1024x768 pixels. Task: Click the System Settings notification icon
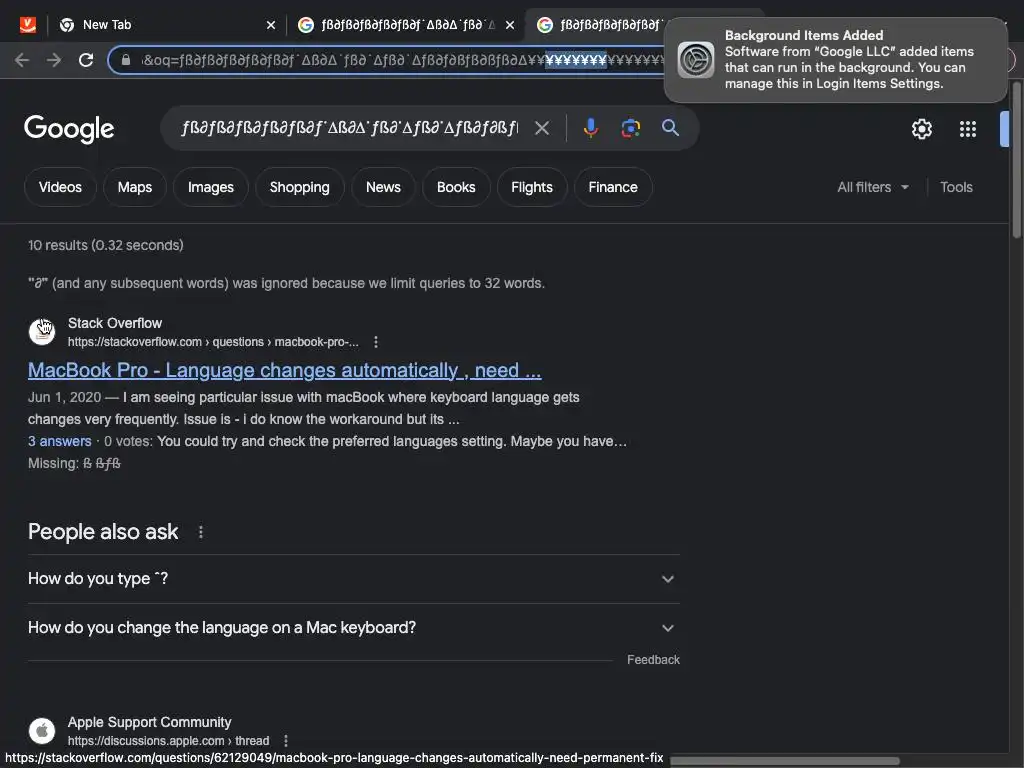pyautogui.click(x=696, y=59)
